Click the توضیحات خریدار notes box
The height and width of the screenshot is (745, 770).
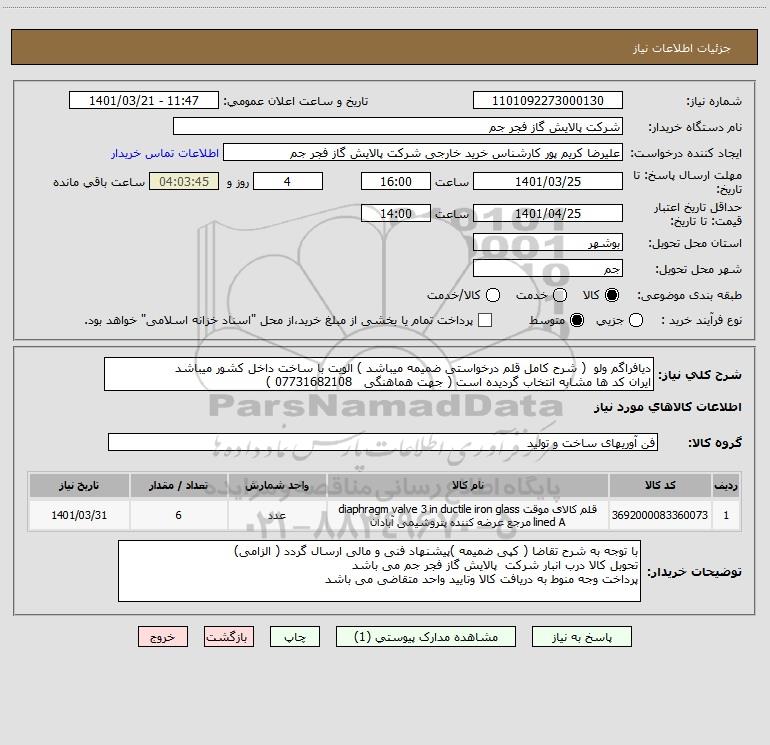pos(379,571)
